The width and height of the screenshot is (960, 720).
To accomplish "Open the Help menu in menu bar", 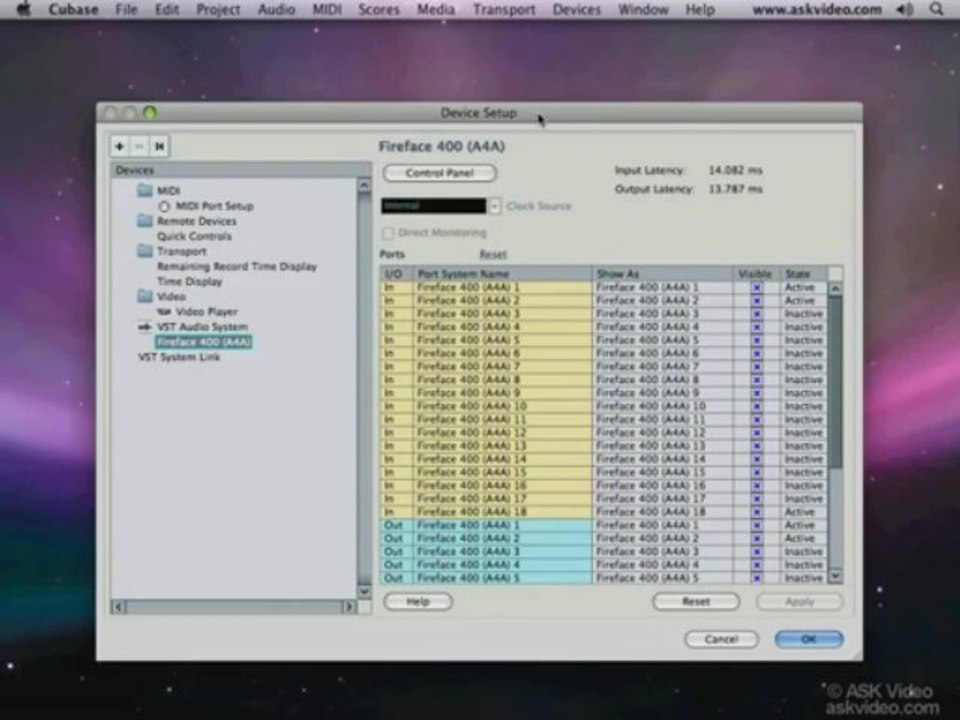I will click(700, 9).
